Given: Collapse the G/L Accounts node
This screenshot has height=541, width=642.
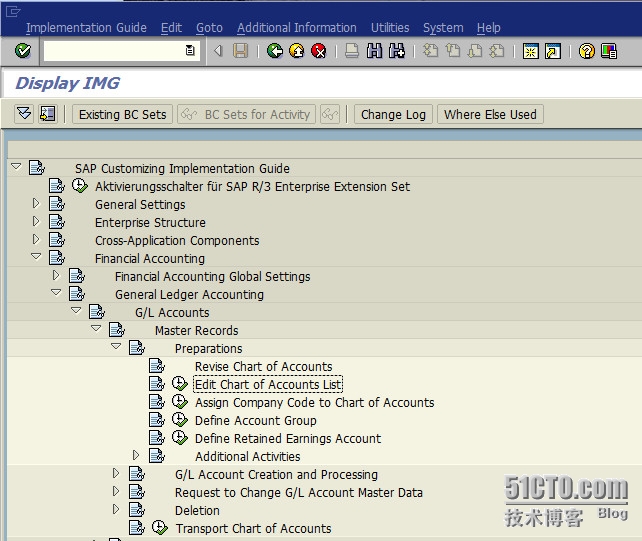Looking at the screenshot, I should coord(76,311).
